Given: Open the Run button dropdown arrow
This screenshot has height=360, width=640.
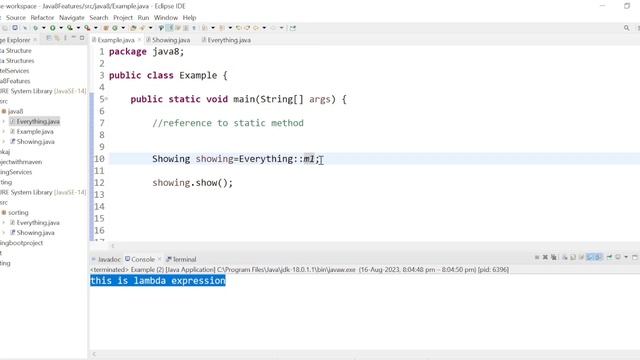Looking at the screenshot, I should pyautogui.click(x=61, y=28).
